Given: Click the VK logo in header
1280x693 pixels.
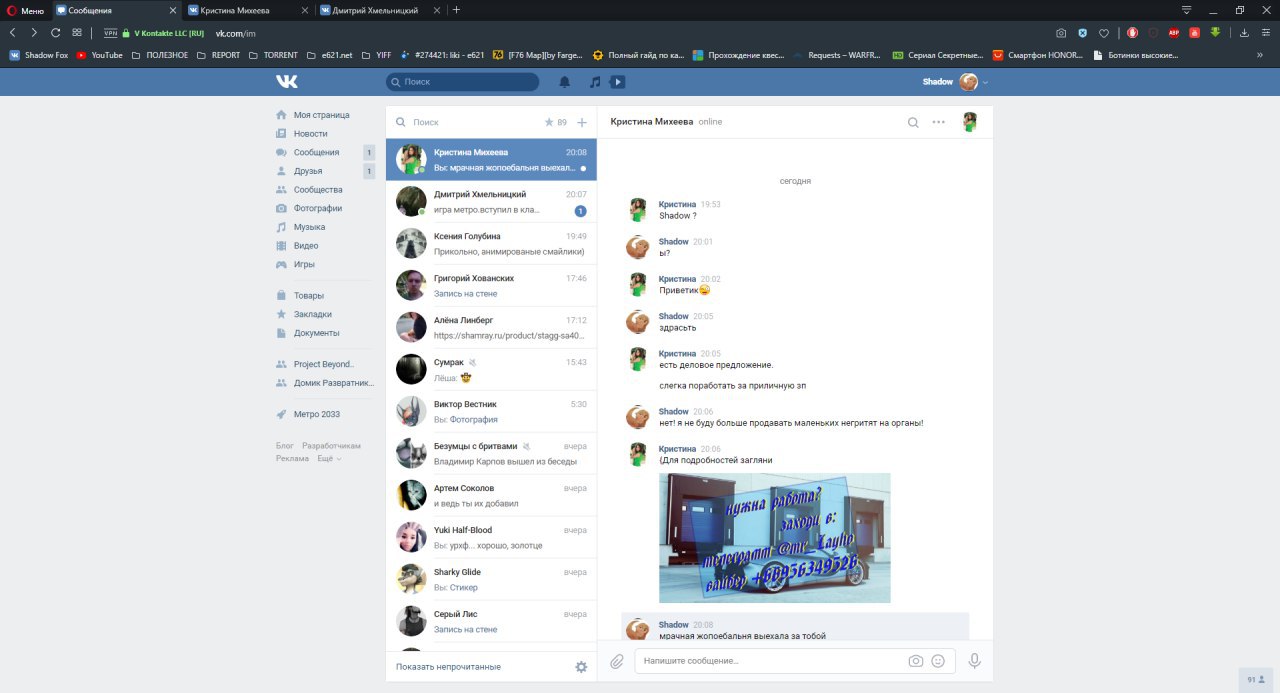Looking at the screenshot, I should (x=287, y=81).
